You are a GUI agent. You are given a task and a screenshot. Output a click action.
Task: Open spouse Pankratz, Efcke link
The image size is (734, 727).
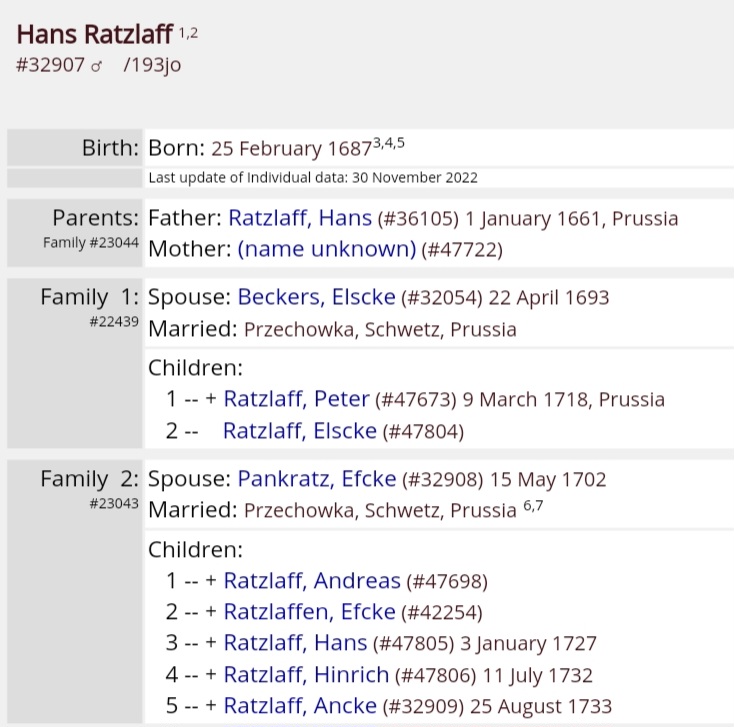317,479
